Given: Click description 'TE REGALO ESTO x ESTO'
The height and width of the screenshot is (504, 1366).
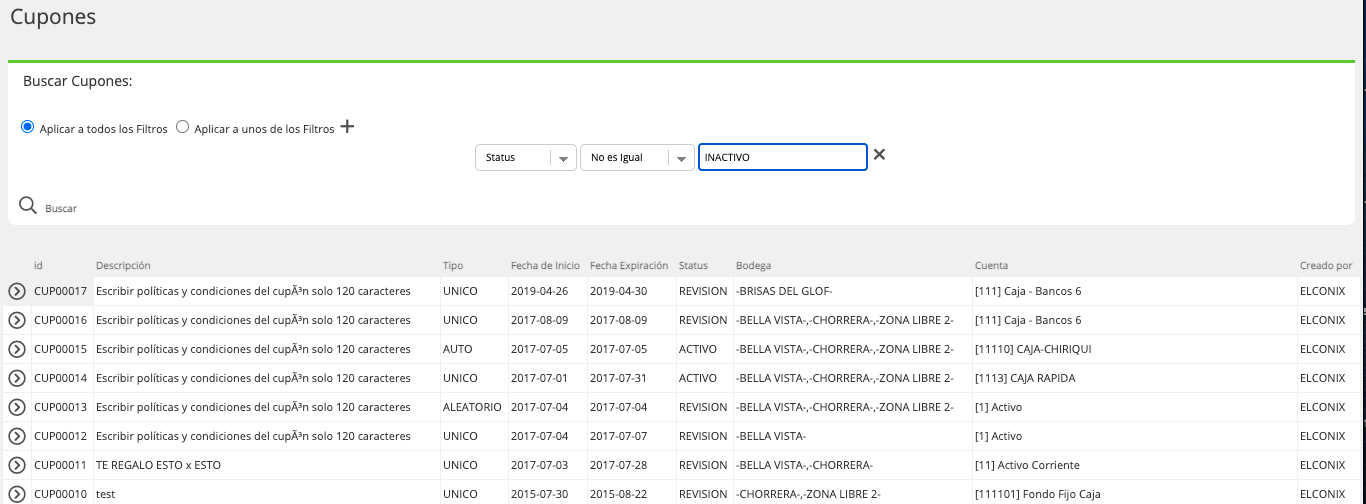Looking at the screenshot, I should tap(158, 465).
